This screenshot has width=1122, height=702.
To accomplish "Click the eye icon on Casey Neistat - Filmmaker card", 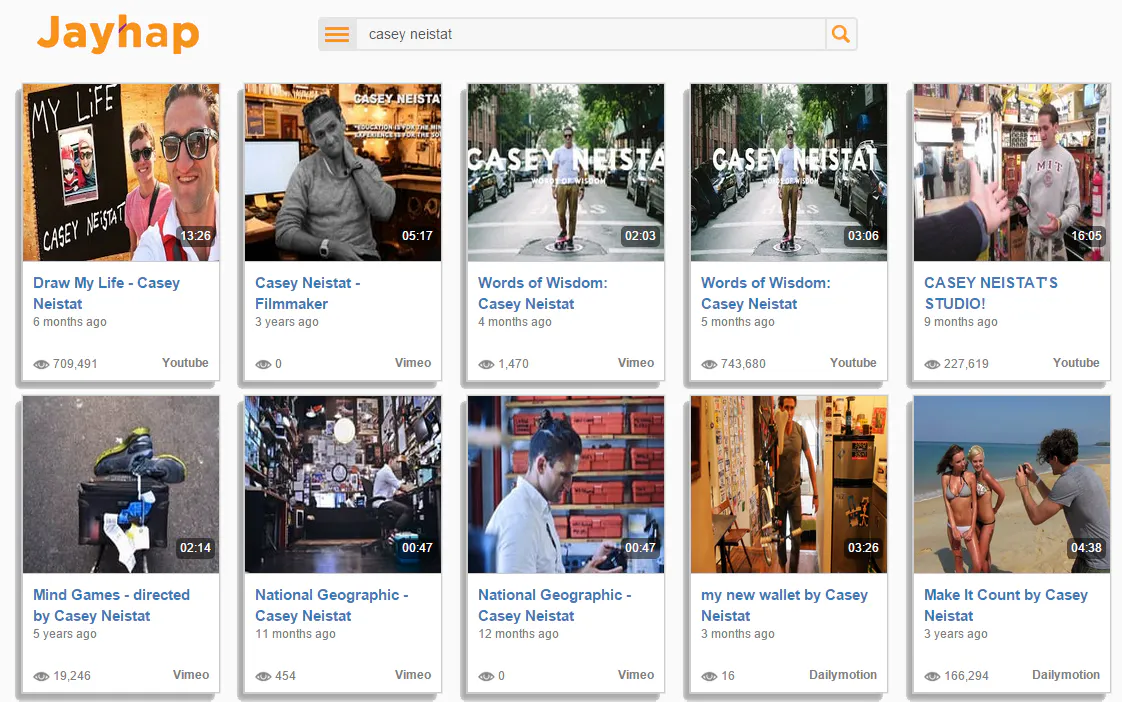I will (263, 364).
